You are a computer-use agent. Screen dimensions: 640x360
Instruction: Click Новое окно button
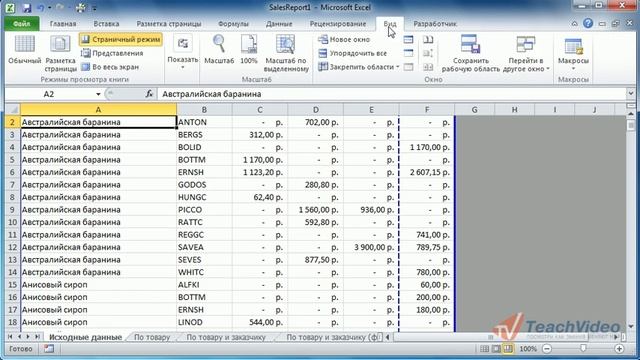pos(344,40)
